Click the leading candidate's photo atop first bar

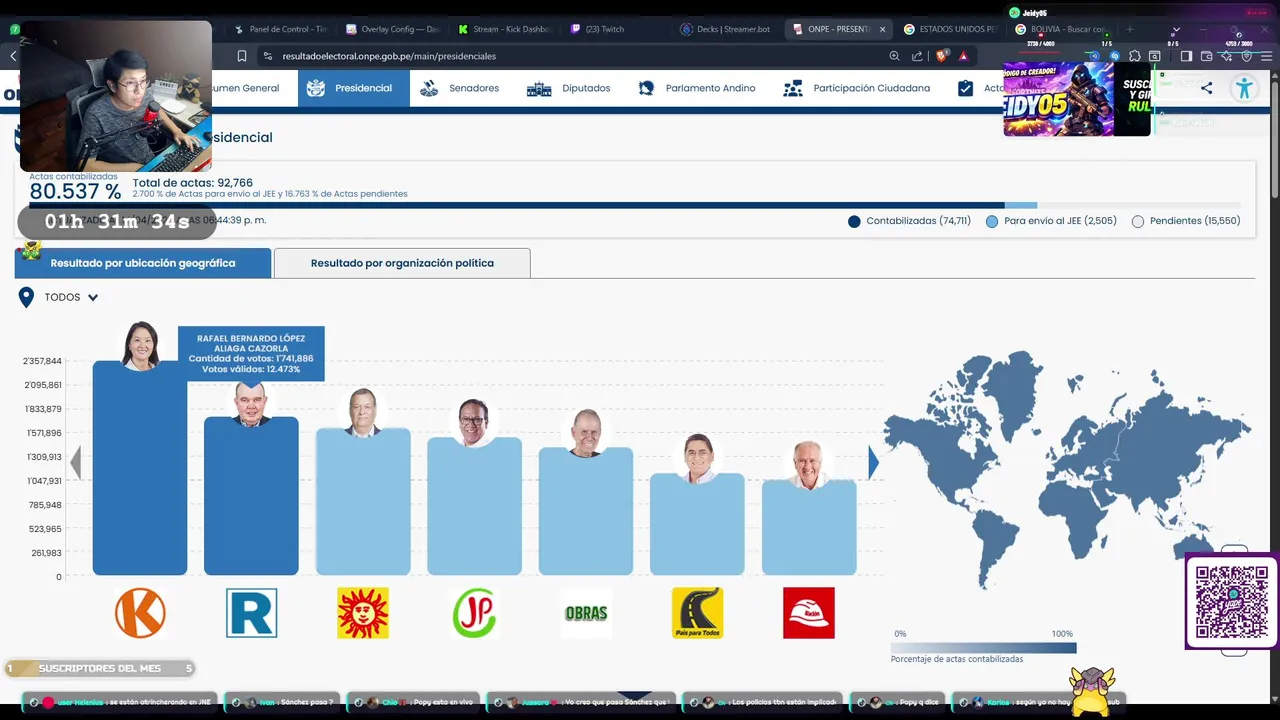click(x=140, y=345)
